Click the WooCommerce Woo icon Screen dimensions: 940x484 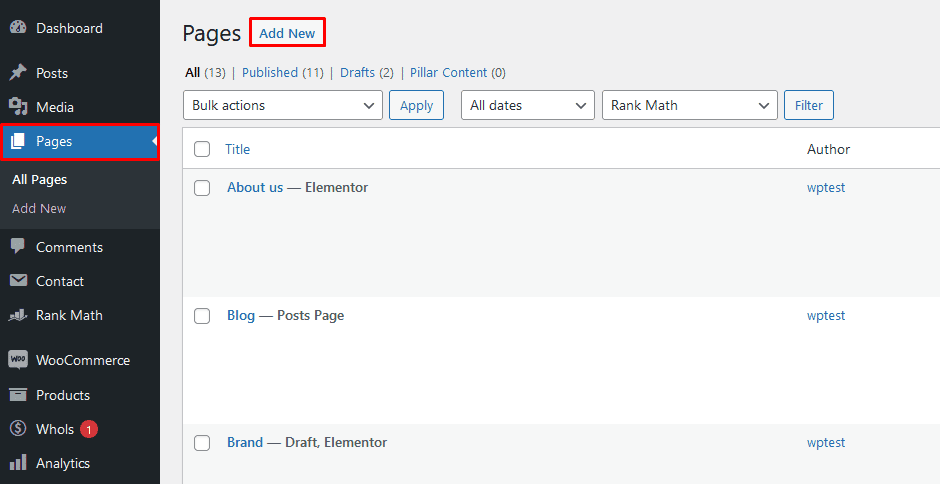point(19,360)
